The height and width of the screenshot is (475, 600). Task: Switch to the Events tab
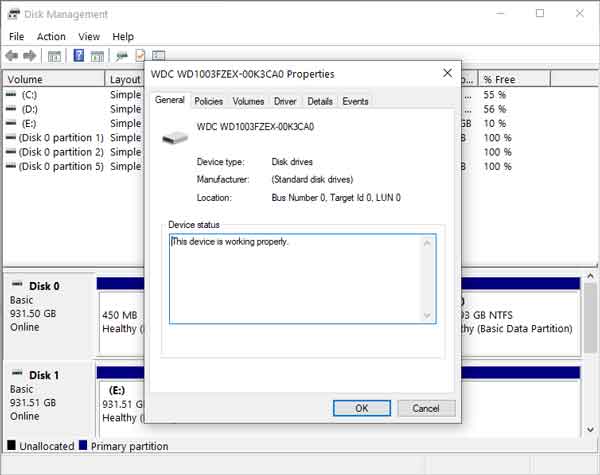coord(355,101)
